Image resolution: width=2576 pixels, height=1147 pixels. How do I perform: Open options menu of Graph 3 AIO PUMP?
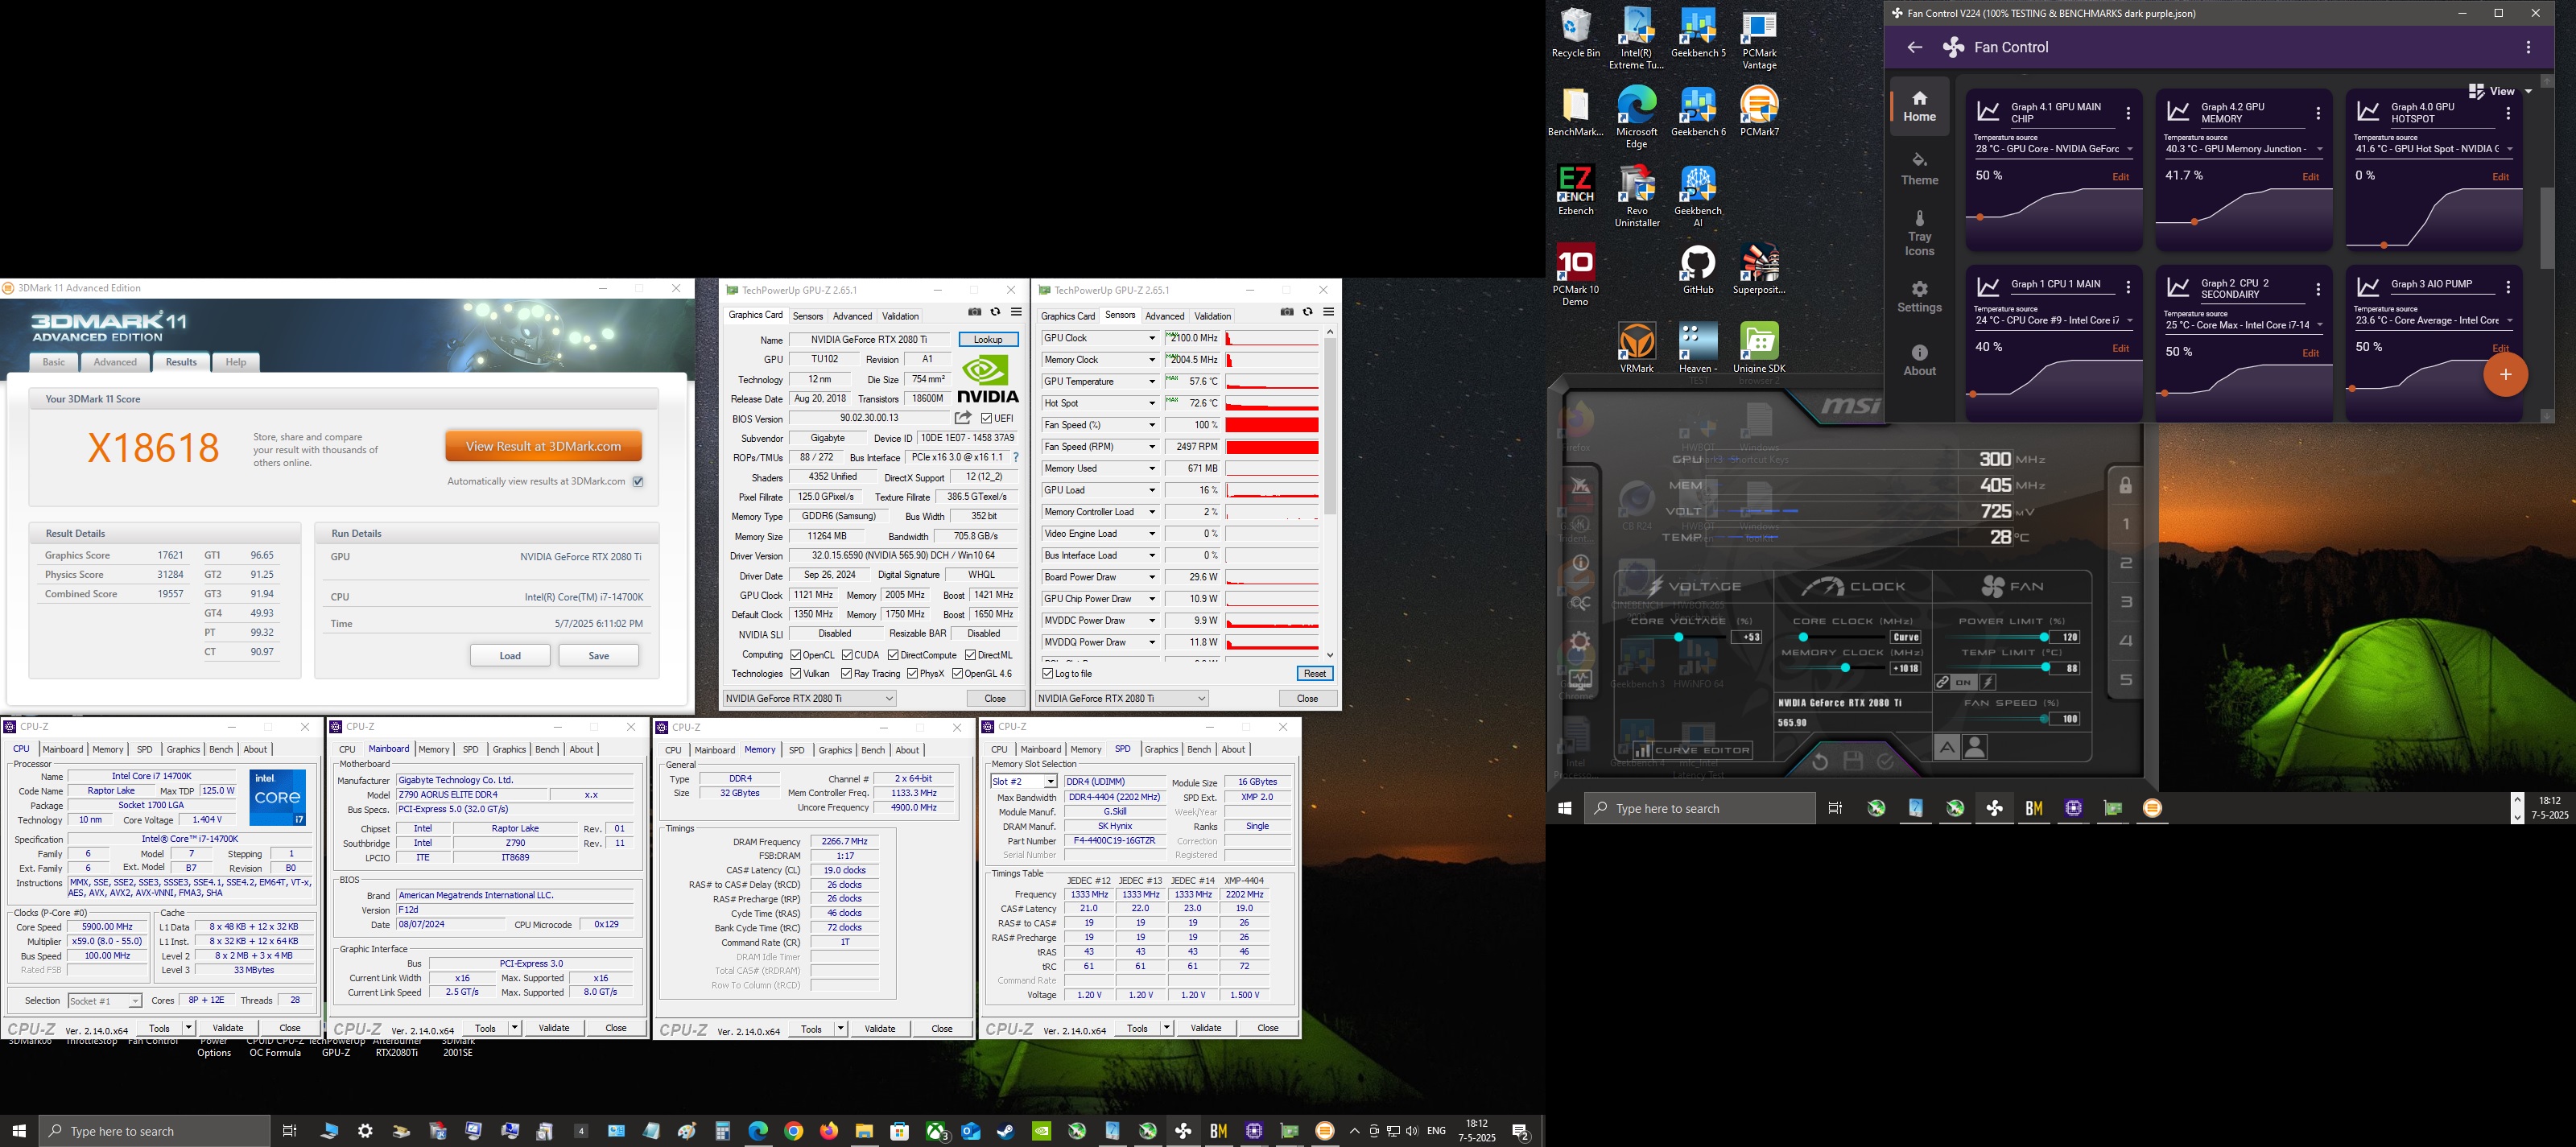coord(2508,287)
